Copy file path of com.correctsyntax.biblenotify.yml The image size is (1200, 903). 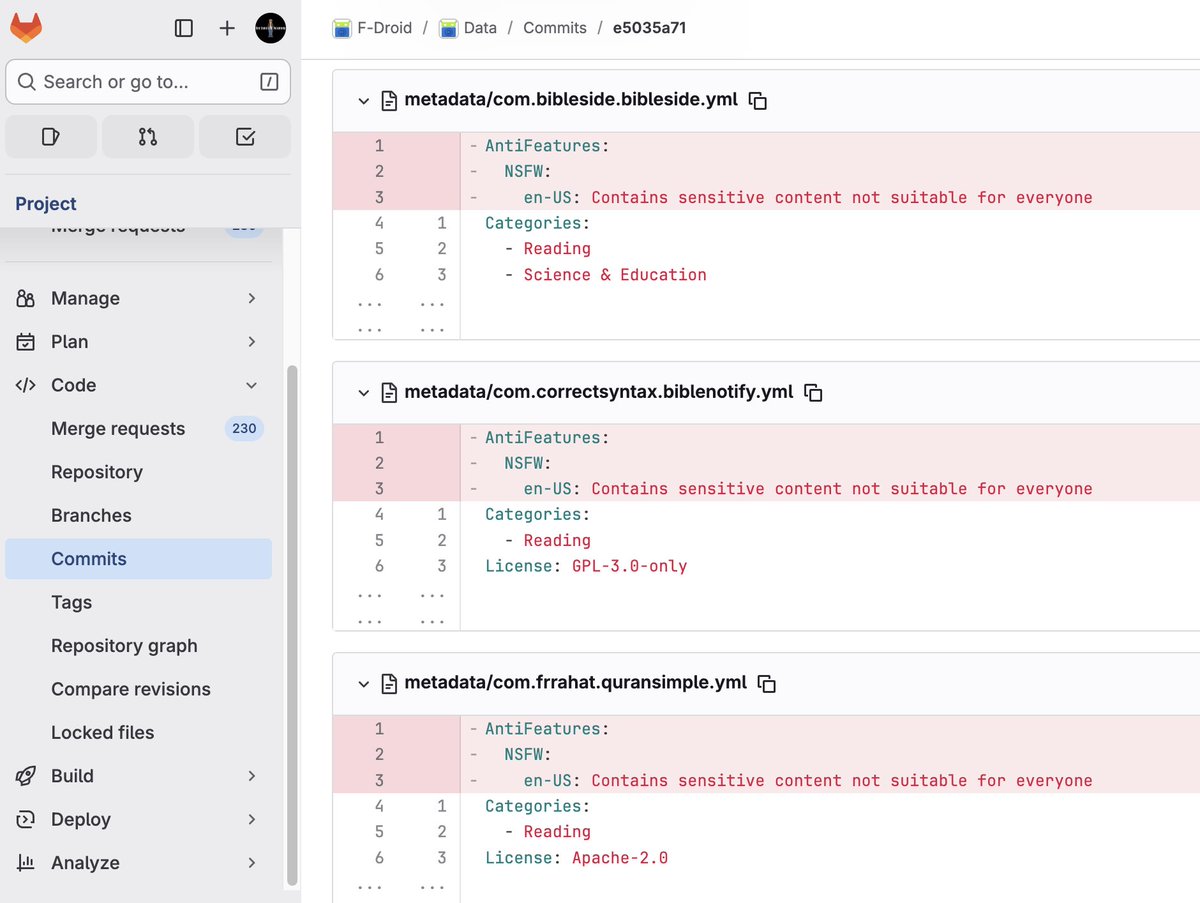(814, 392)
